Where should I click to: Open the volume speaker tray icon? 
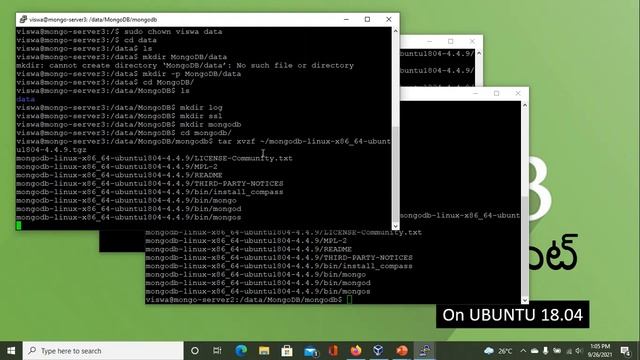click(578, 351)
